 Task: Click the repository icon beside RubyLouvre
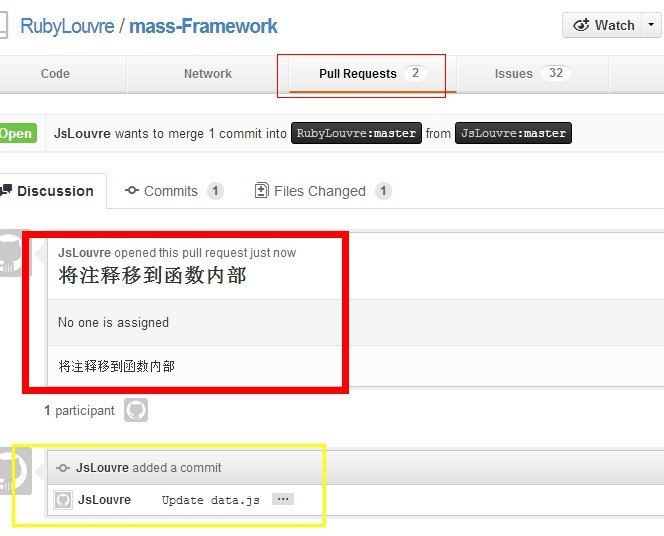point(3,25)
